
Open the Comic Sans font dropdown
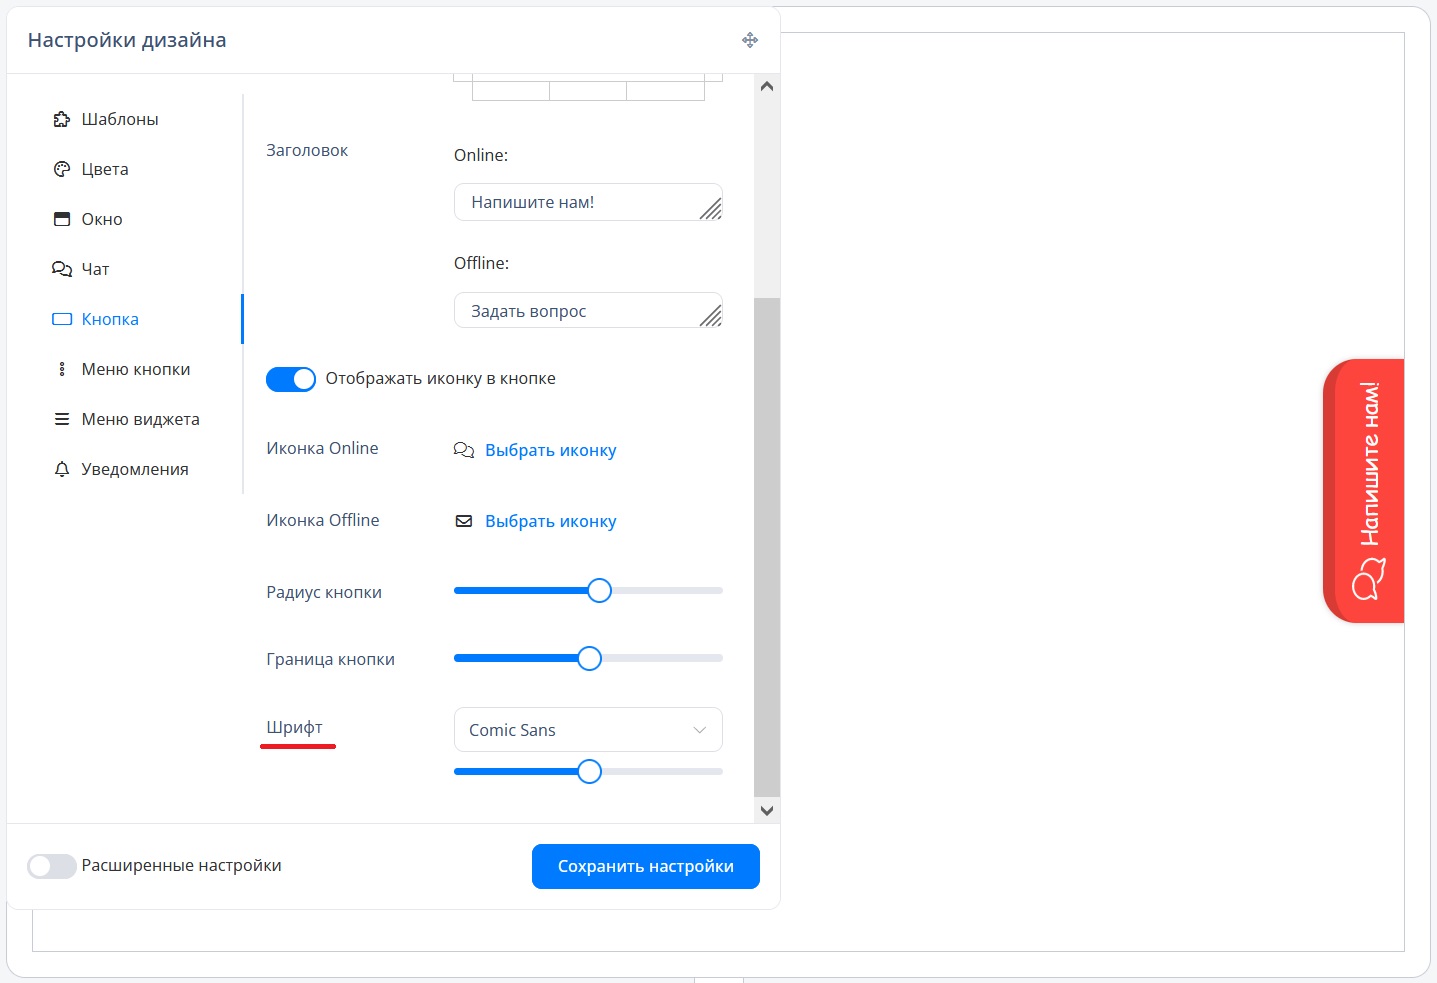point(588,730)
